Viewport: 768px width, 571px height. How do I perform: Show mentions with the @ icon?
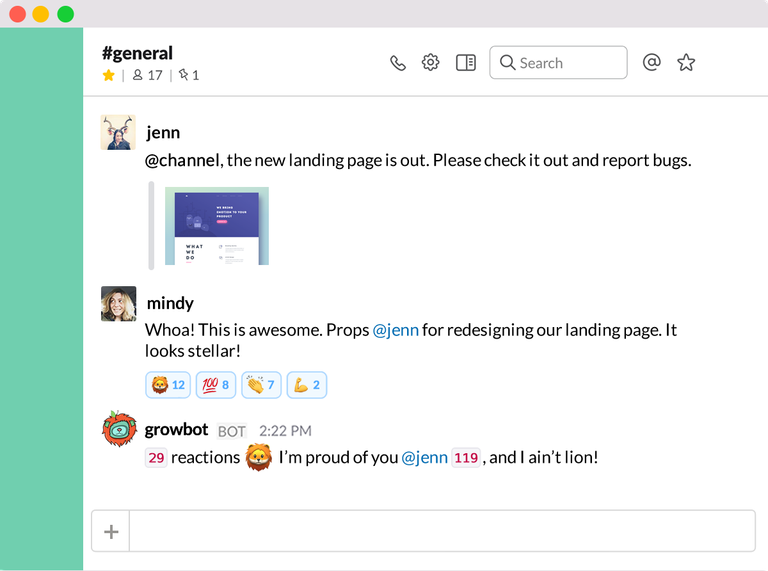[651, 63]
